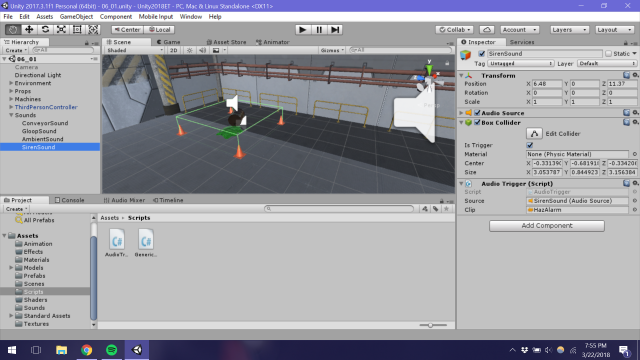This screenshot has width=640, height=360.
Task: Select the Scale tool in toolbar
Action: pos(61,29)
